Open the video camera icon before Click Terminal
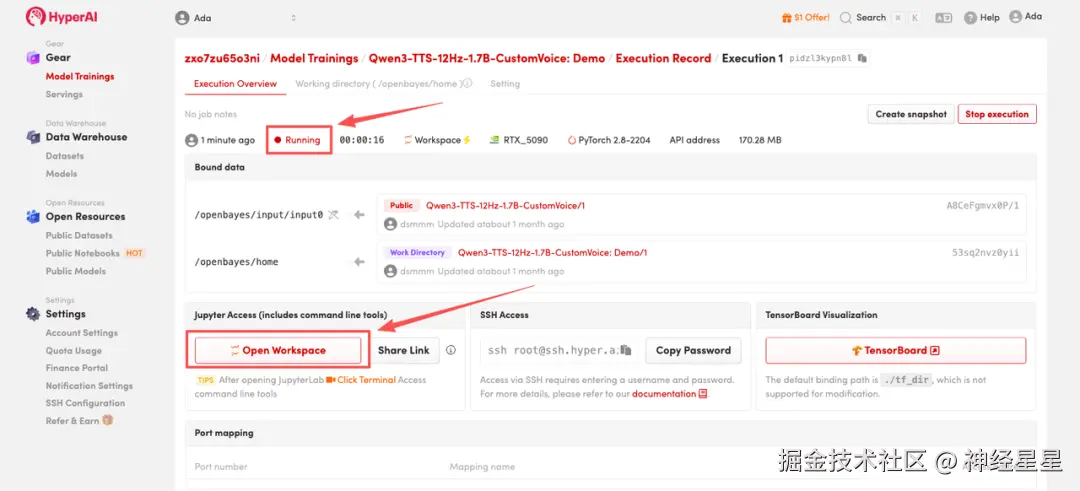1080x491 pixels. [x=331, y=379]
